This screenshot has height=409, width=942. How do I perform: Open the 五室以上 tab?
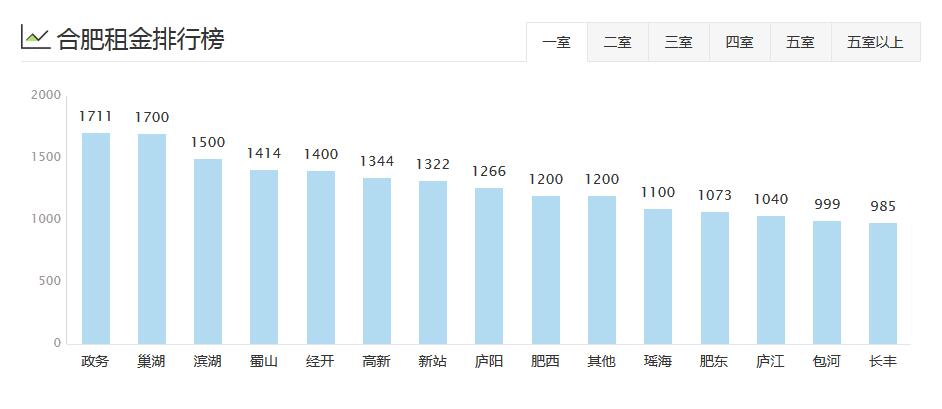[875, 42]
